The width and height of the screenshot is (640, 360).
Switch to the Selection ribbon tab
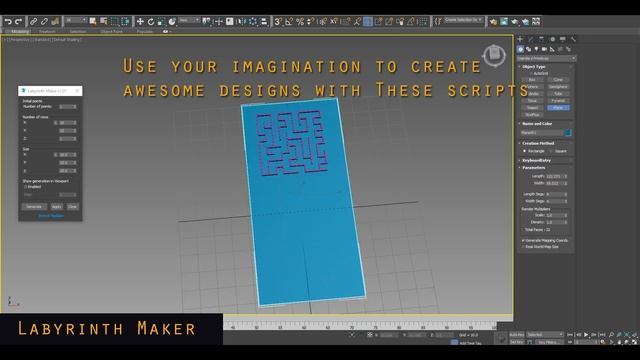[78, 31]
